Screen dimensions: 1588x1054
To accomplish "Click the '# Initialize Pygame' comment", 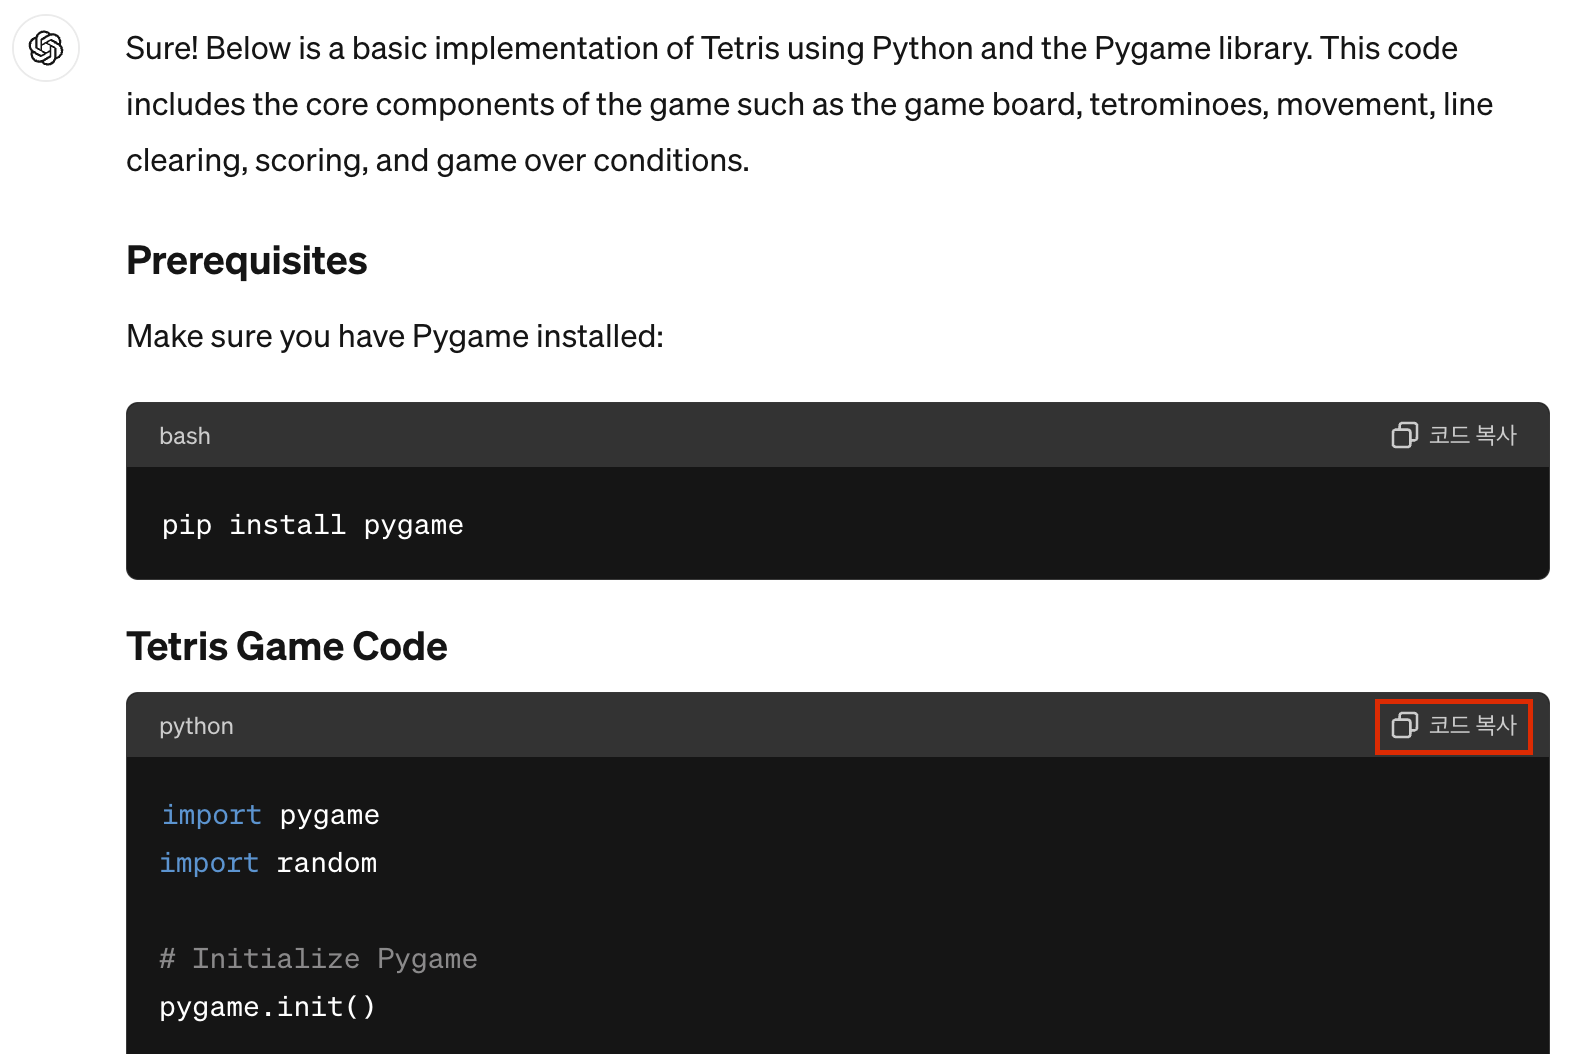I will click(x=318, y=959).
